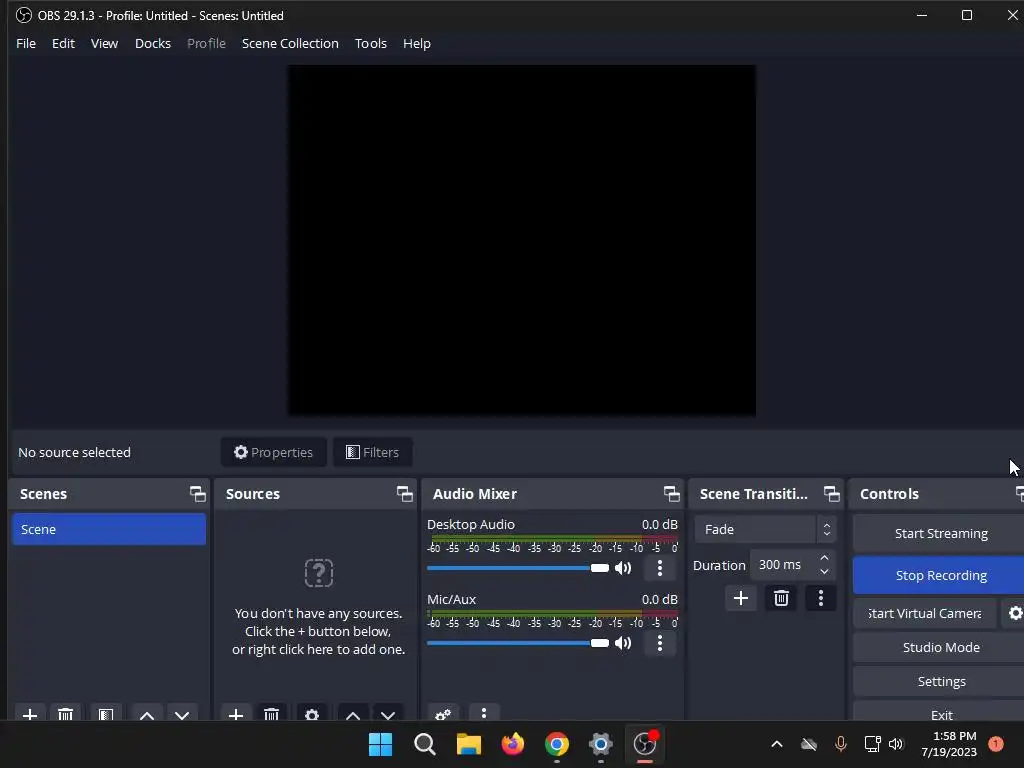Click the Mic/Aux 0.0 dB value
This screenshot has height=768, width=1024.
(x=660, y=599)
